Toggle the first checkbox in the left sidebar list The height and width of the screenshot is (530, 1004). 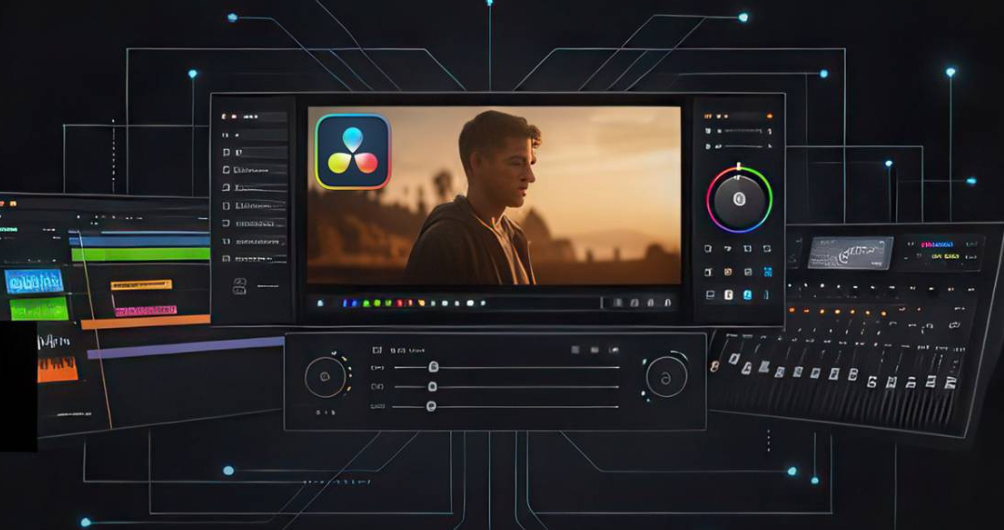[x=227, y=152]
